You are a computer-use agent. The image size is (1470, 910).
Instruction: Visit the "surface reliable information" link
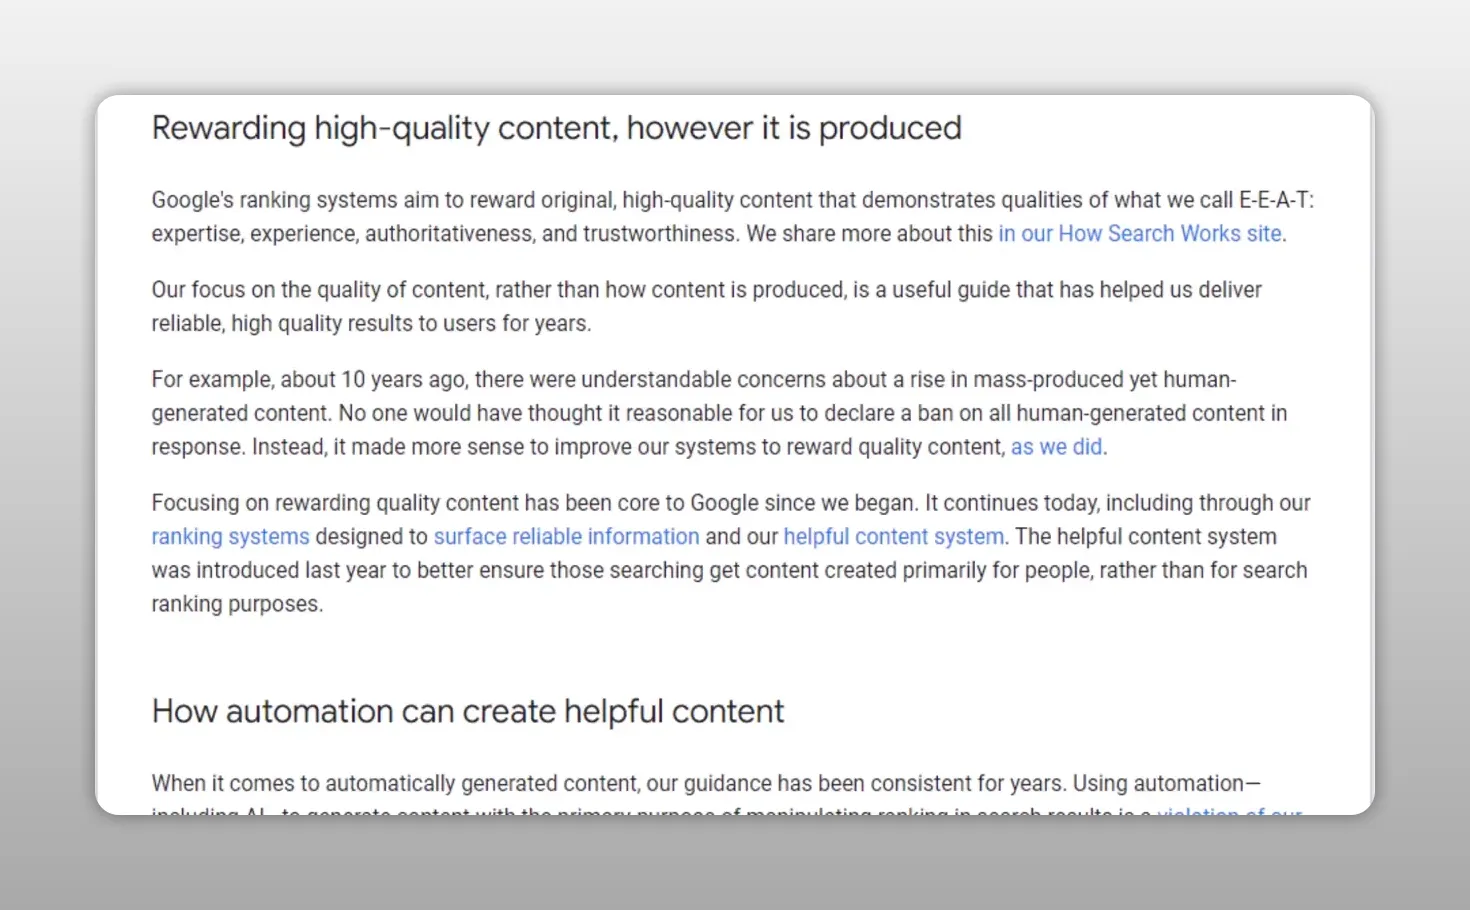pyautogui.click(x=566, y=537)
